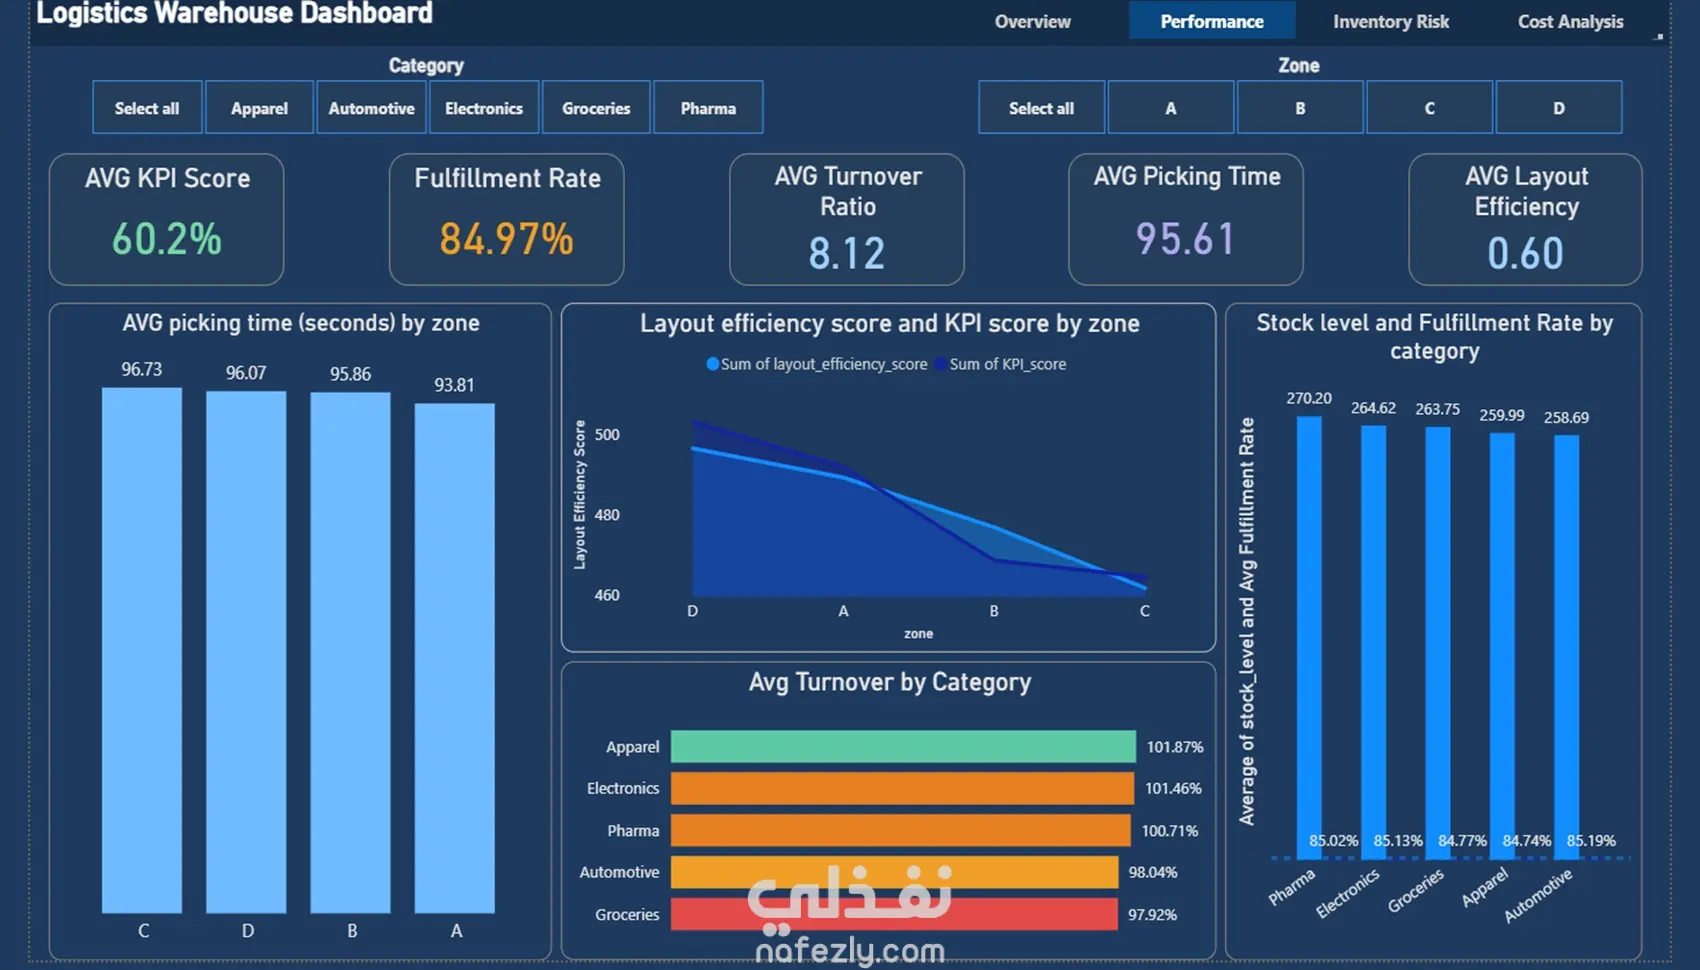This screenshot has height=970, width=1700.
Task: Click the Logistics Warehouse Dashboard title
Action: coord(235,13)
